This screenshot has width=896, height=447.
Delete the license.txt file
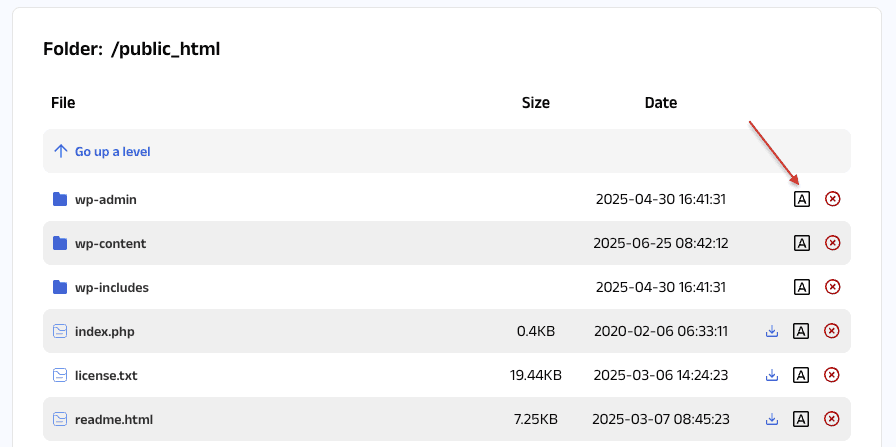[x=832, y=375]
